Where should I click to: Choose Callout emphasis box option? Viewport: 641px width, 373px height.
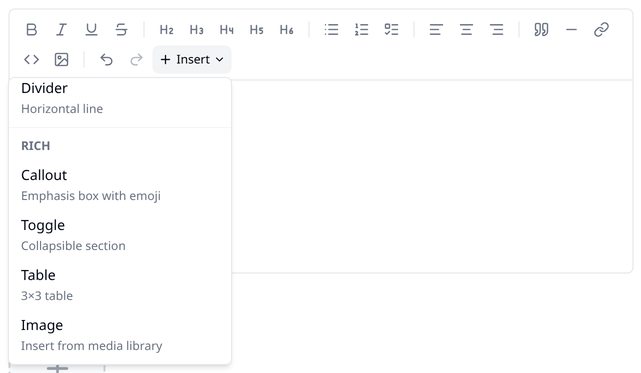click(120, 185)
